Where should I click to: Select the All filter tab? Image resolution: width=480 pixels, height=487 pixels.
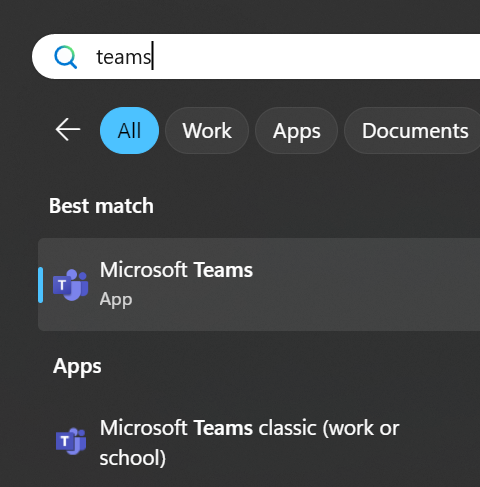(129, 130)
